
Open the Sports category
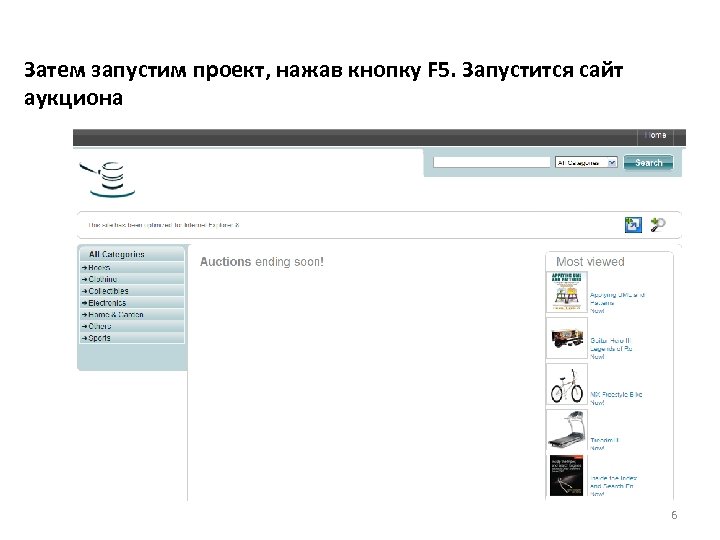click(132, 338)
